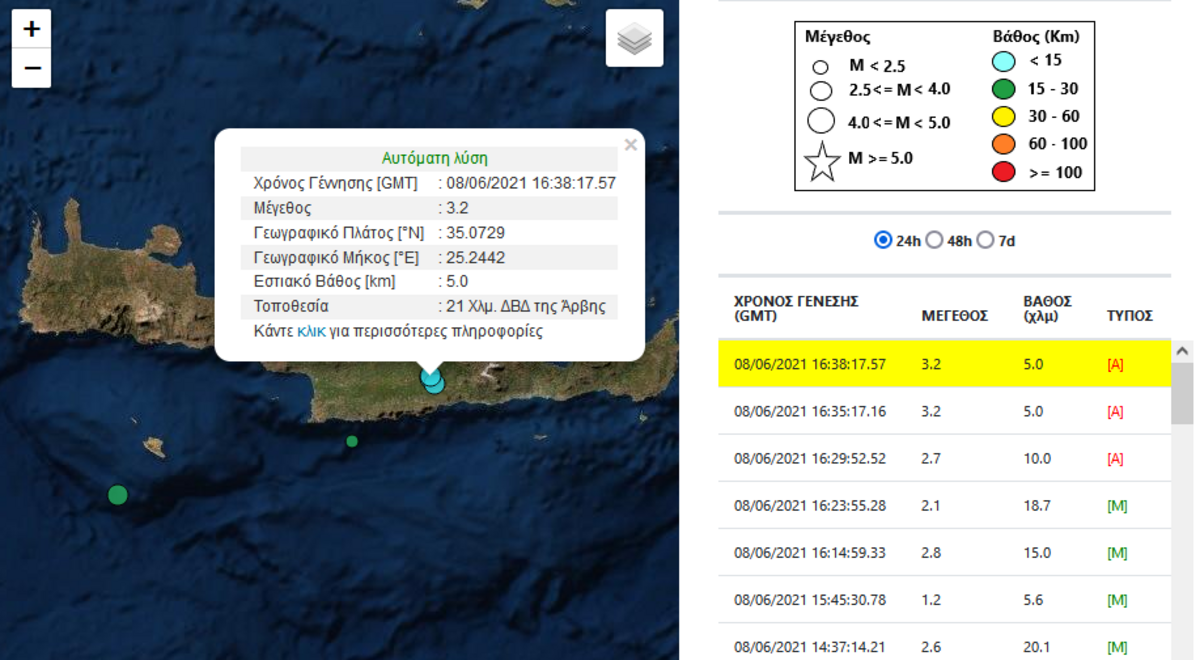1200x660 pixels.
Task: Close the earthquake info popup
Action: [630, 145]
